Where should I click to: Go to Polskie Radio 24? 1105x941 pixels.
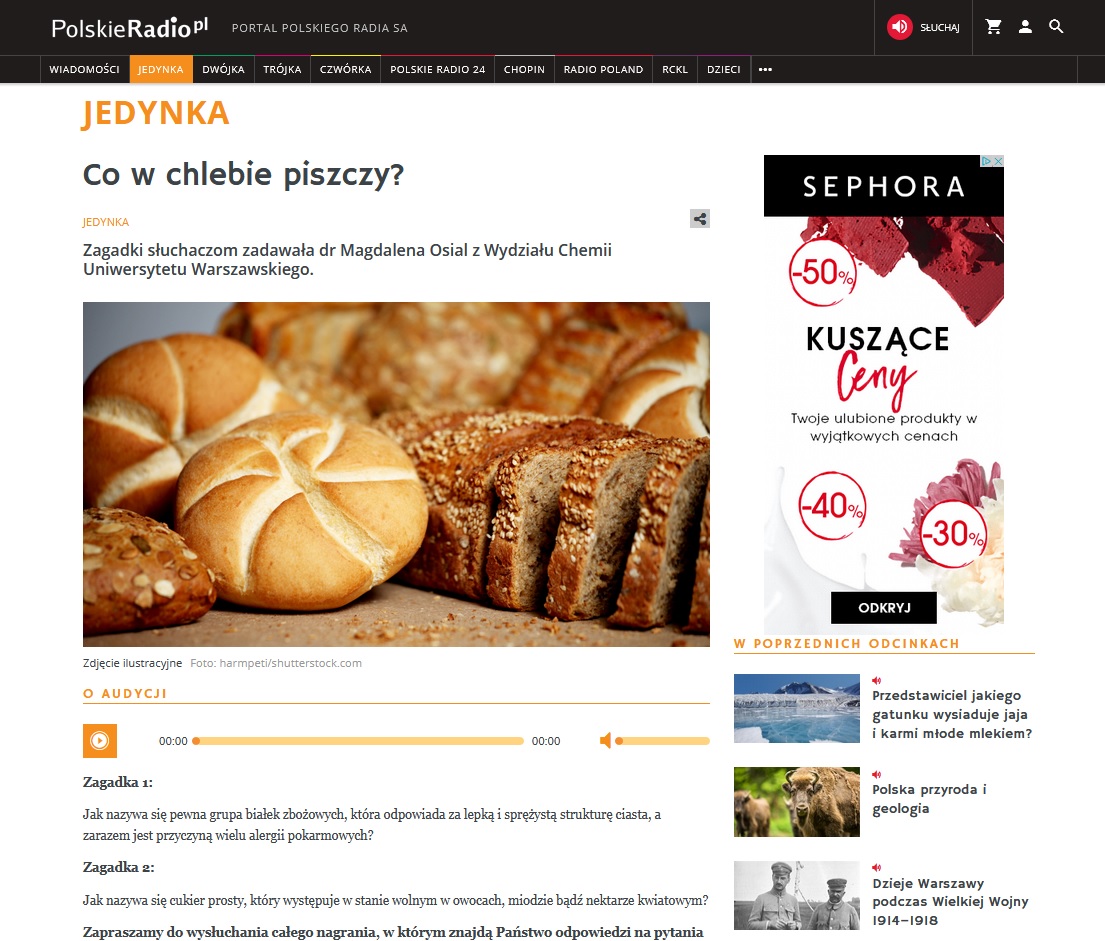click(438, 69)
